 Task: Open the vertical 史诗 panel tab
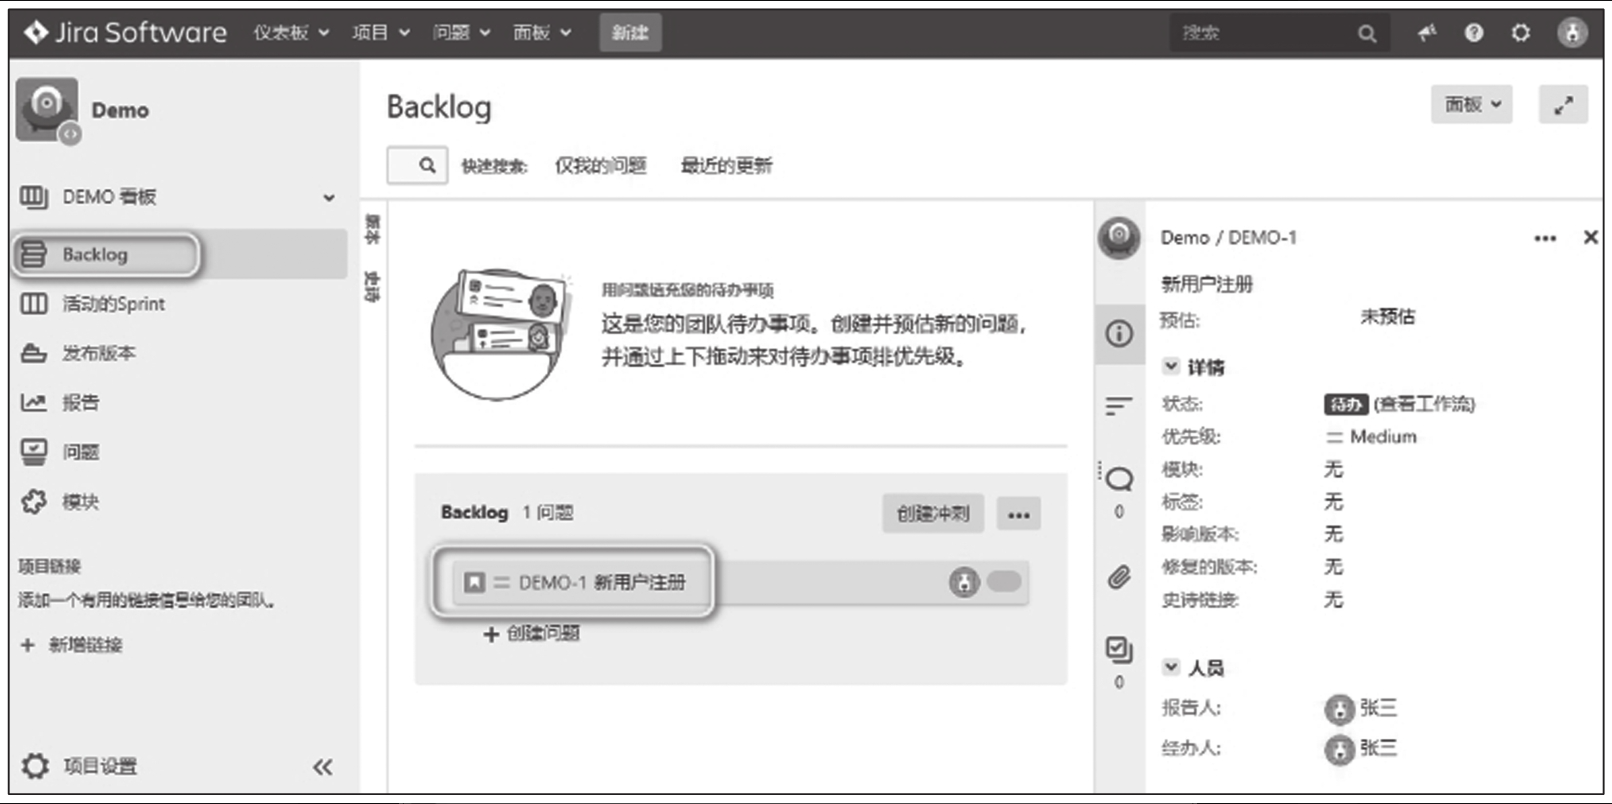coord(373,286)
